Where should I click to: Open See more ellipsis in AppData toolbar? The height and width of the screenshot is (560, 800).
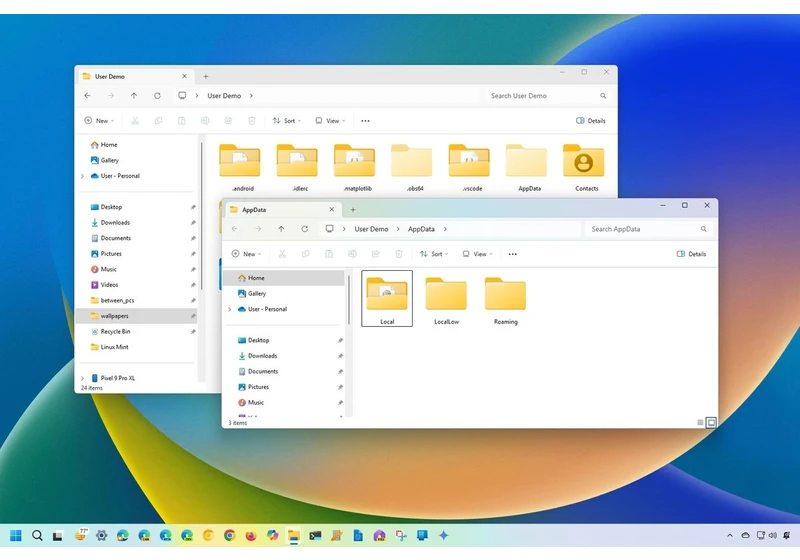(513, 254)
